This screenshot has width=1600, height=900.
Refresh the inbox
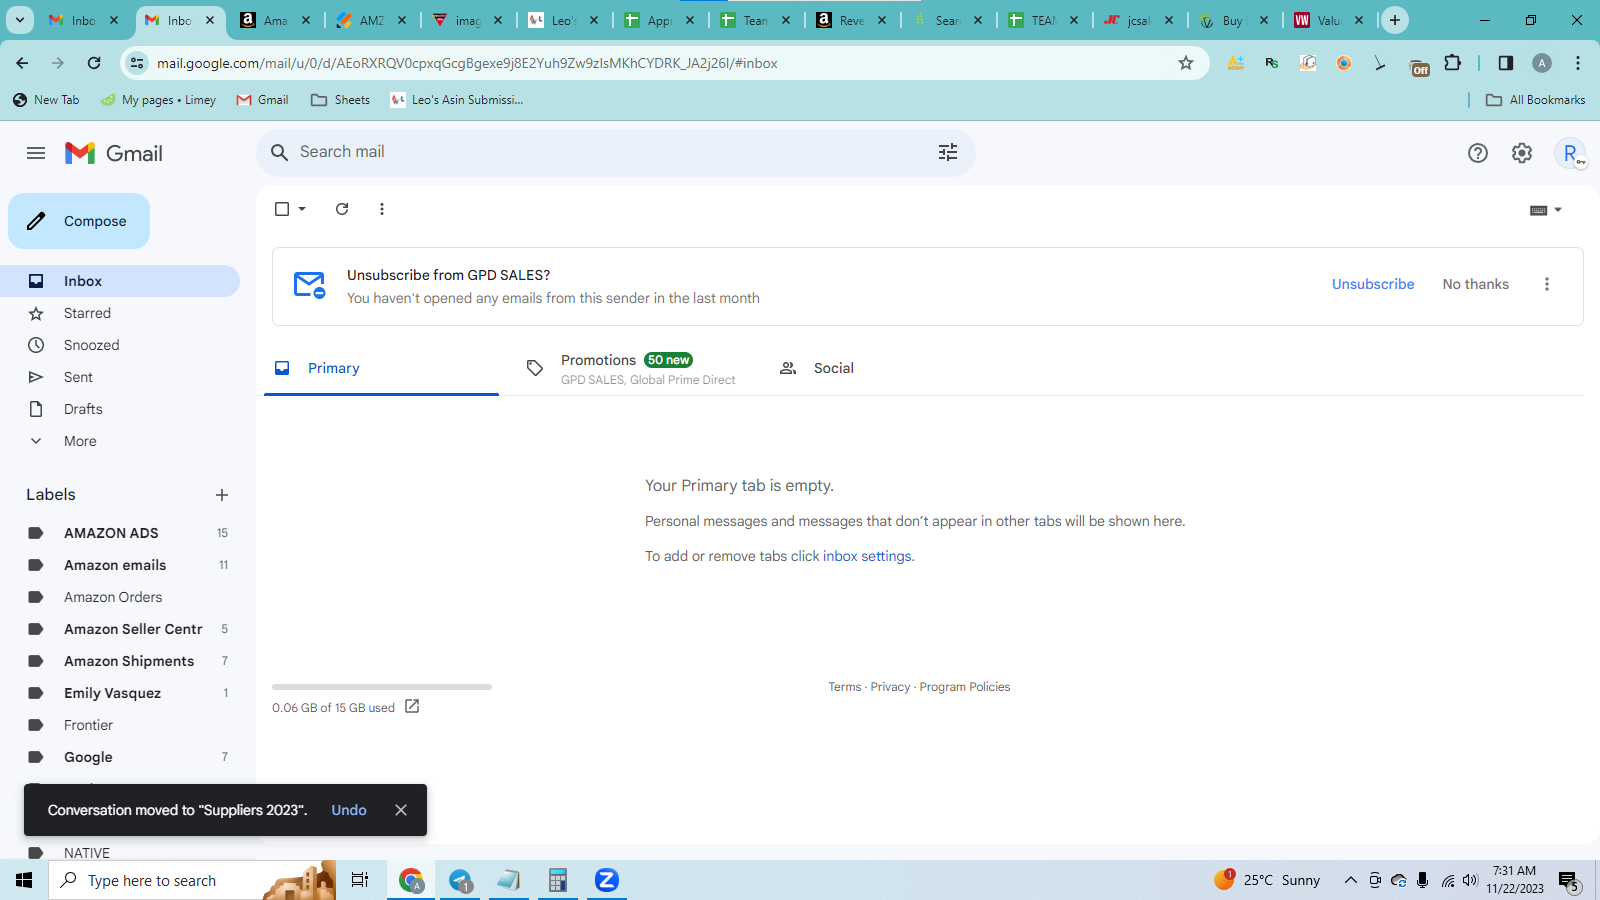(x=342, y=209)
